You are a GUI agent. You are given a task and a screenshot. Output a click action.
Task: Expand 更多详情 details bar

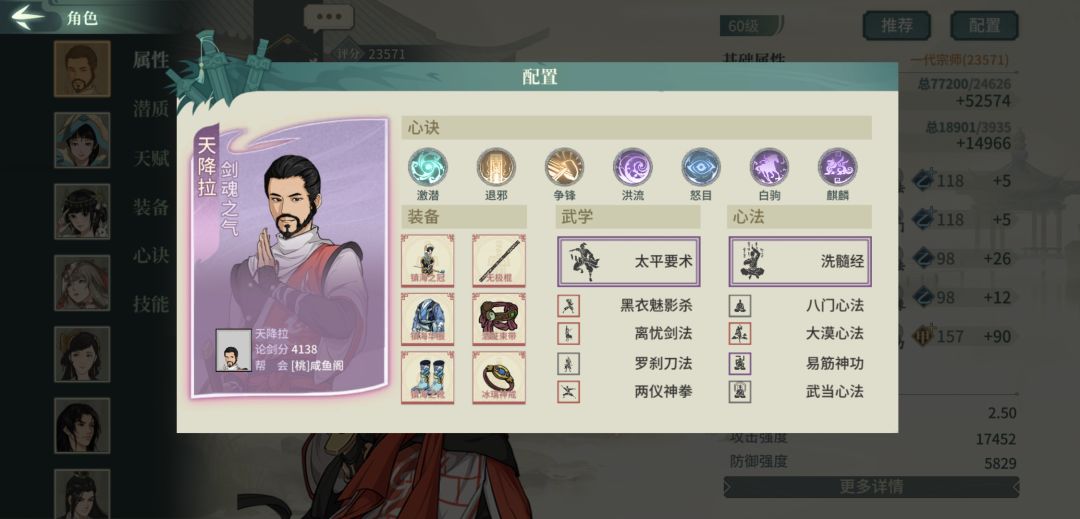871,487
